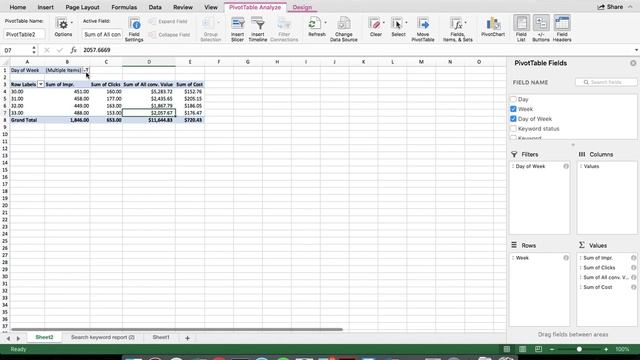This screenshot has width=640, height=360.
Task: Open info for Sum of Impr. value
Action: pos(633,258)
